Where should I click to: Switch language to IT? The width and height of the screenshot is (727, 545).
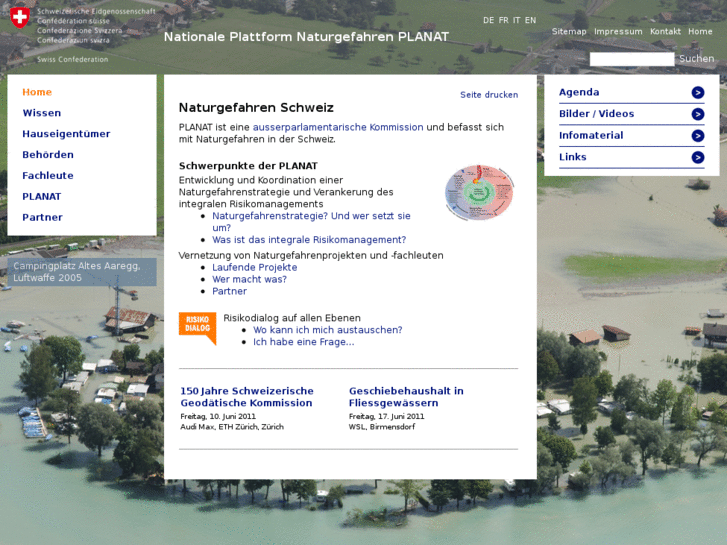517,20
